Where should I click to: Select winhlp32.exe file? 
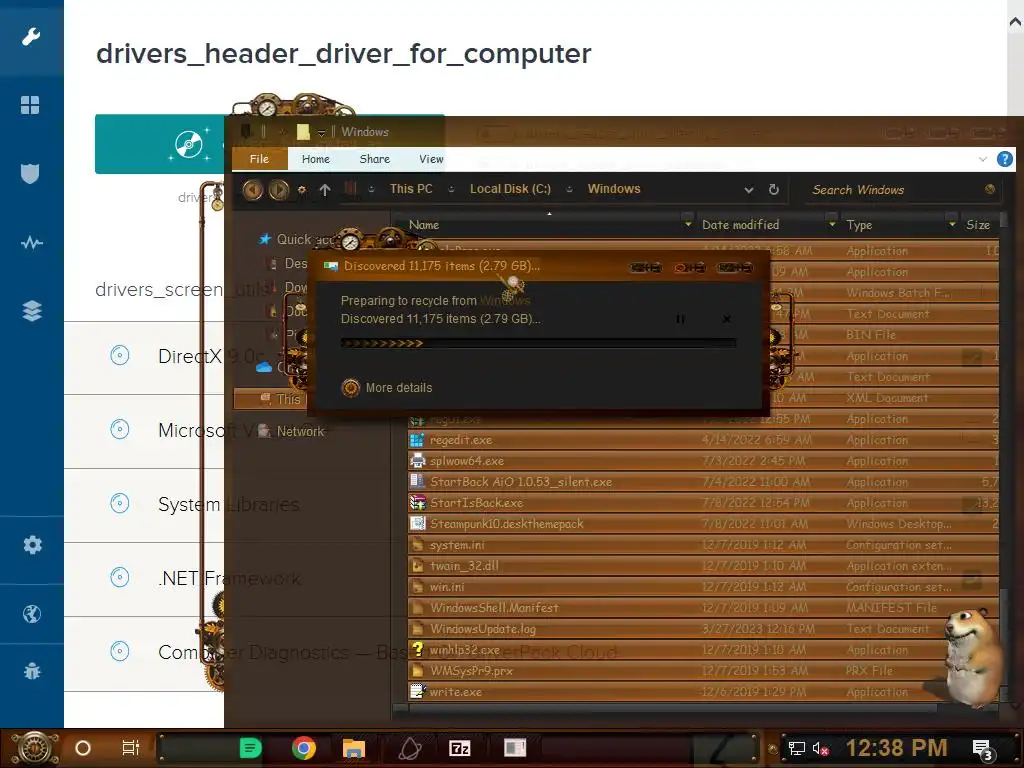[x=703, y=650]
